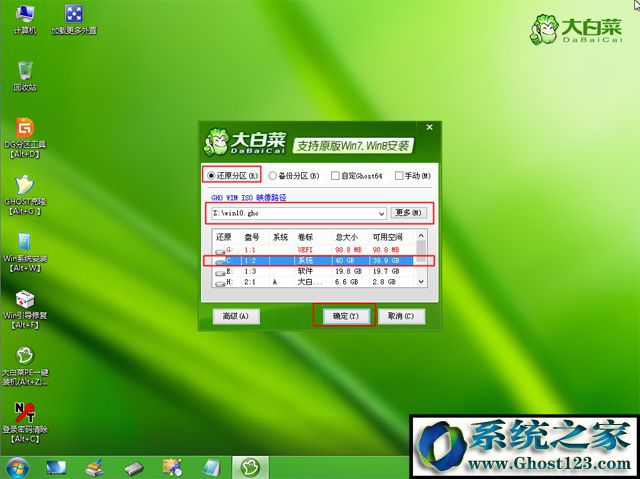
Task: Launch 大白菜PE一键装机 desktop icon
Action: click(x=25, y=366)
